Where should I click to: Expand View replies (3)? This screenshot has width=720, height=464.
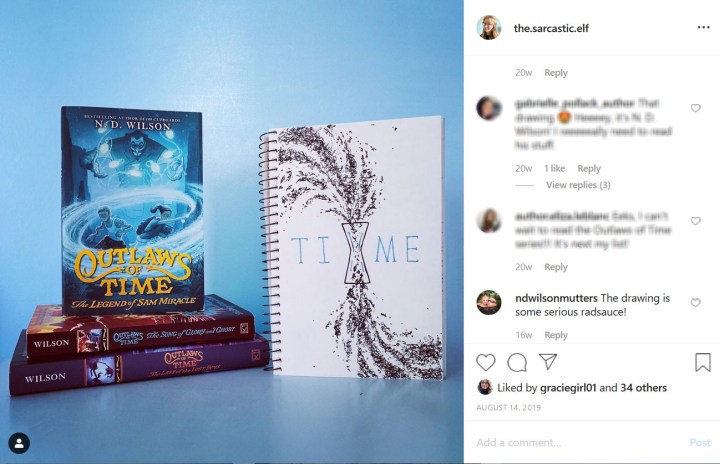[578, 185]
